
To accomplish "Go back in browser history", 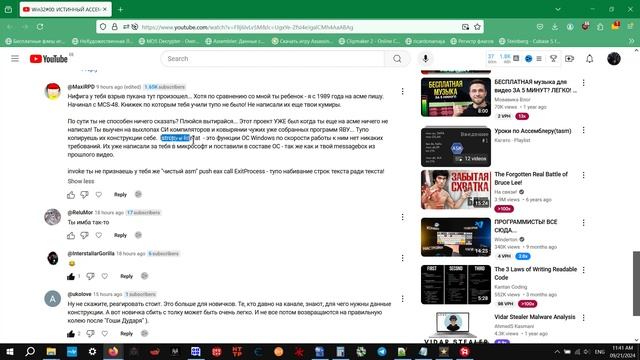I will (10, 27).
